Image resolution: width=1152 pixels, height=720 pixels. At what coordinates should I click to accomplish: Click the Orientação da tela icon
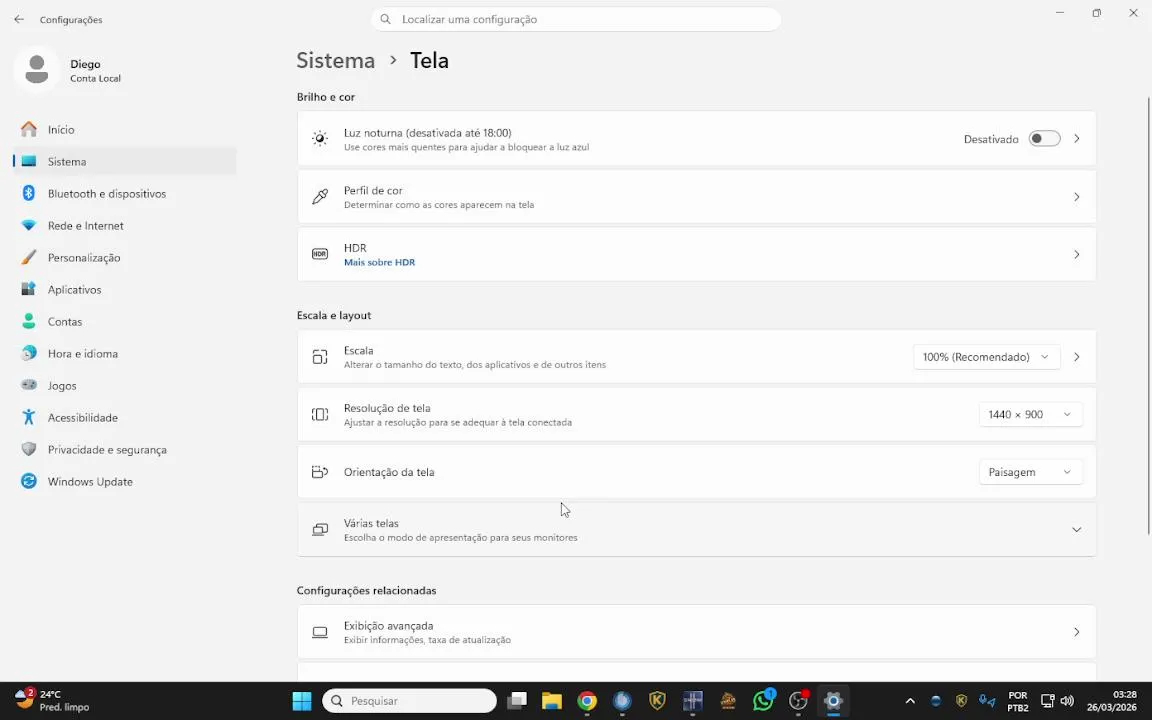320,472
